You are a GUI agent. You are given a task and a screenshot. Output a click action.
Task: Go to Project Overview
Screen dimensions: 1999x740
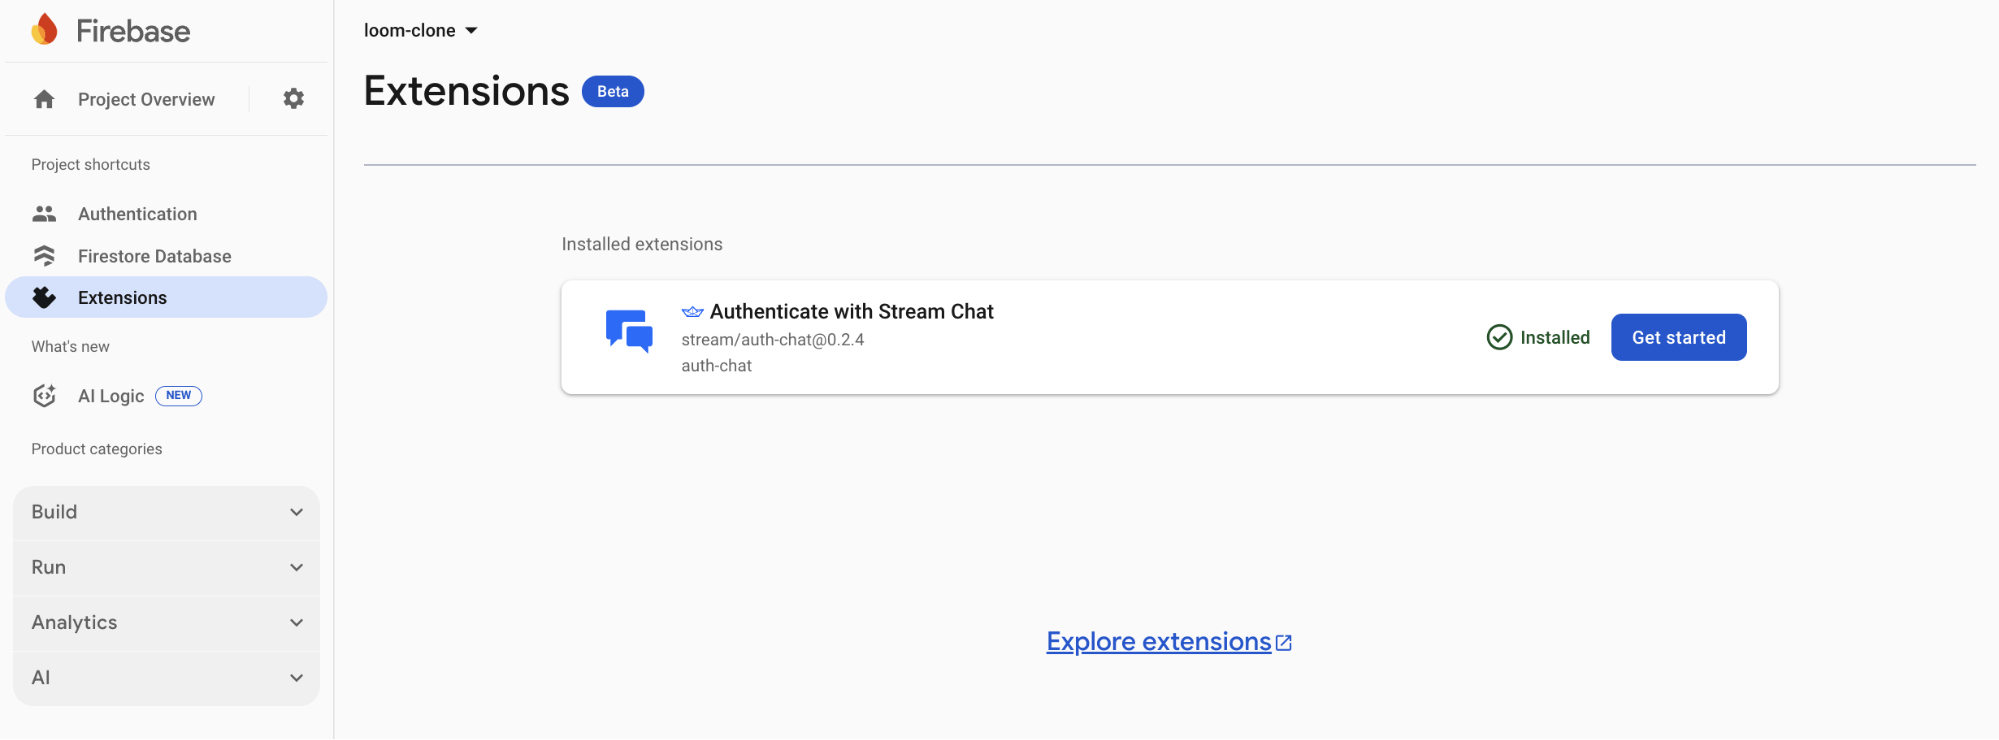click(x=146, y=99)
